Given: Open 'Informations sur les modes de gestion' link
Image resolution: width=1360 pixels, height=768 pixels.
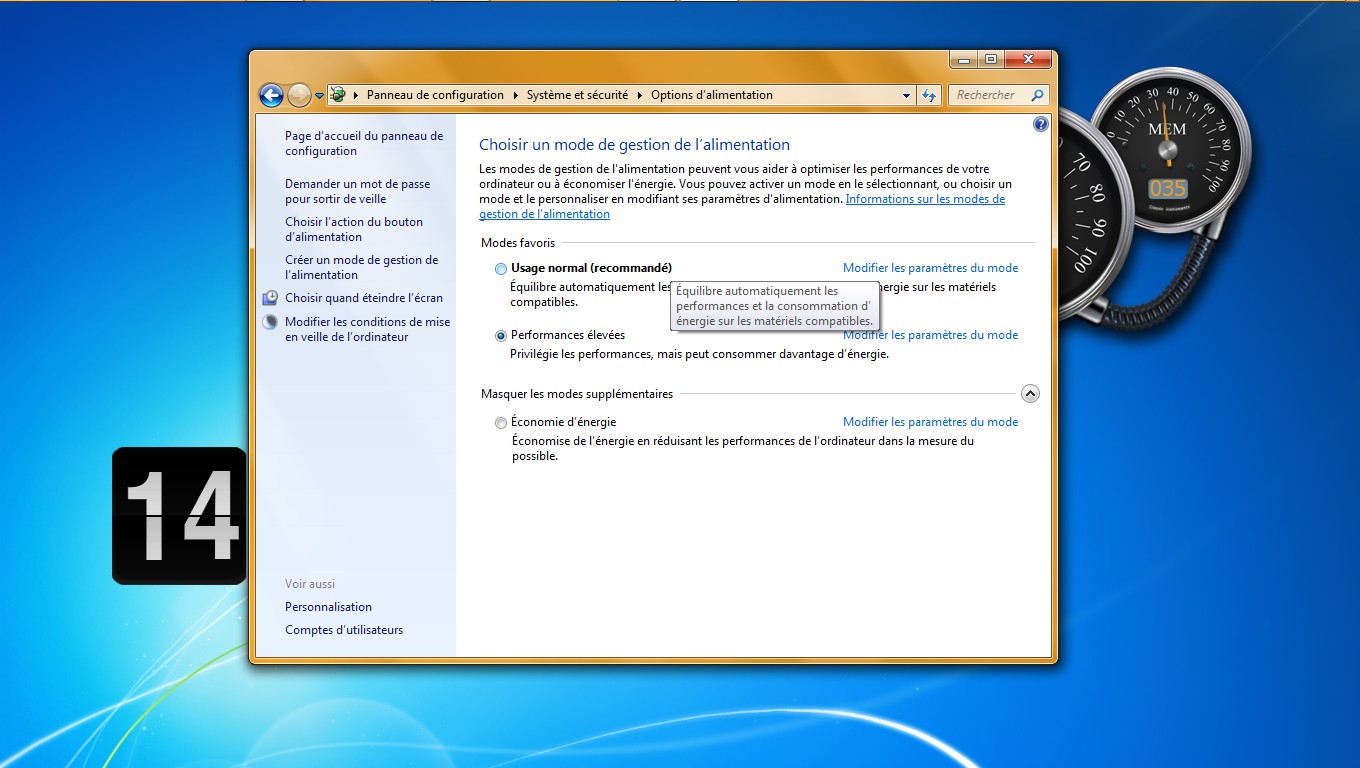Looking at the screenshot, I should (925, 199).
